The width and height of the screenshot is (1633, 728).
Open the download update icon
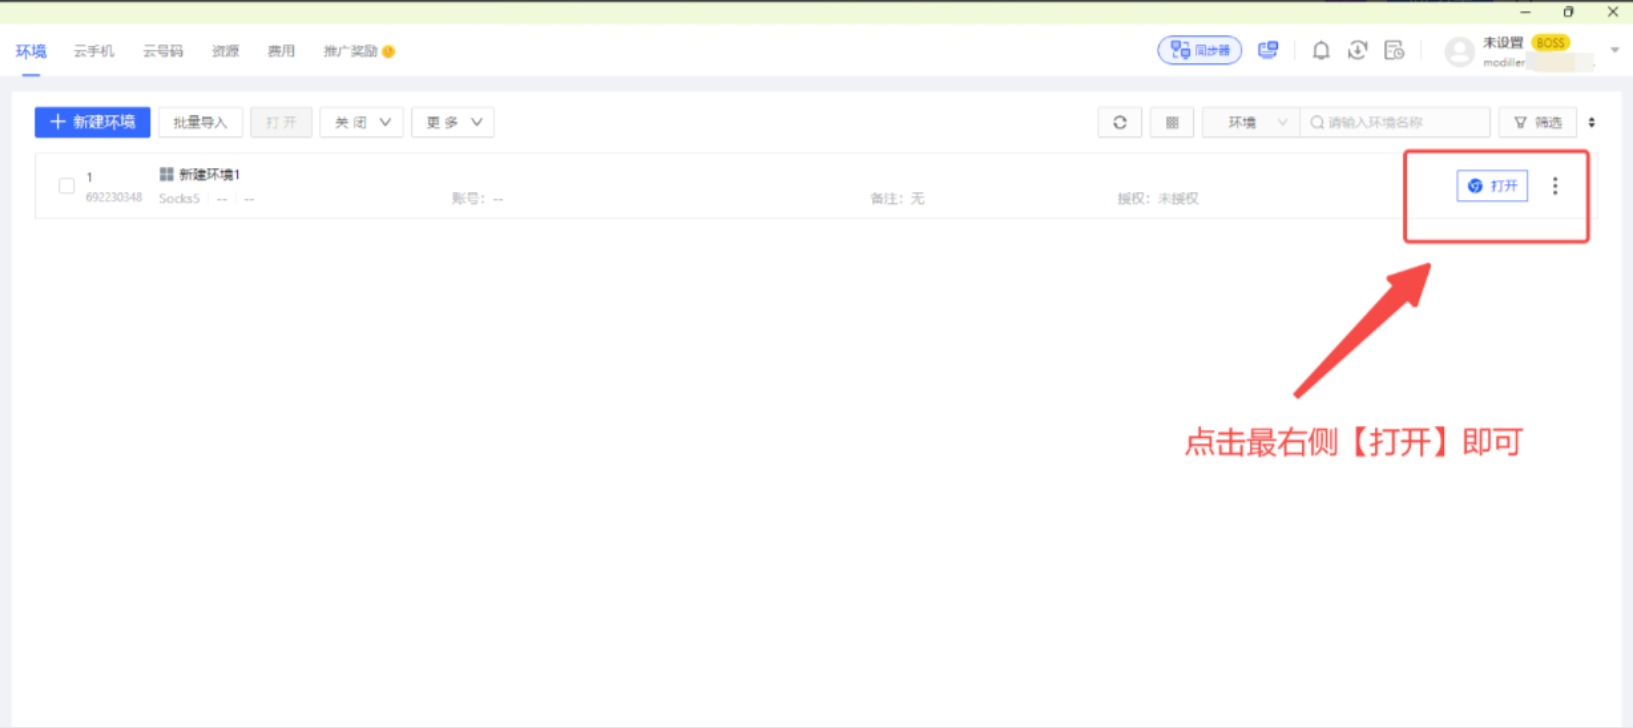[x=1357, y=51]
